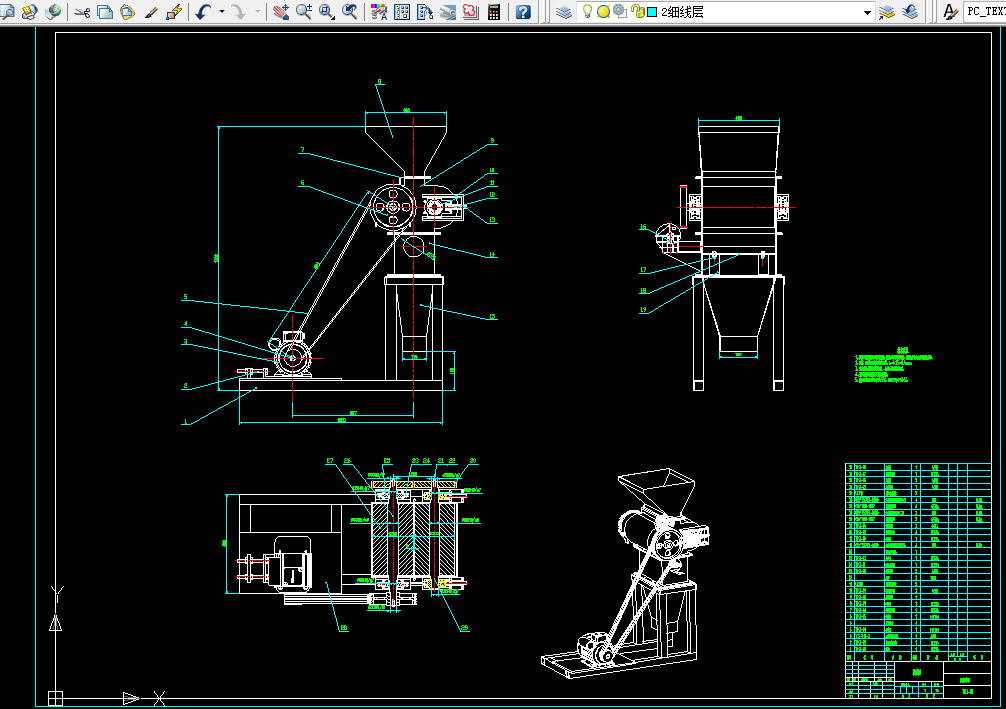Activate the Pan hand tool
Screen dimensions: 1006x709
[280, 12]
